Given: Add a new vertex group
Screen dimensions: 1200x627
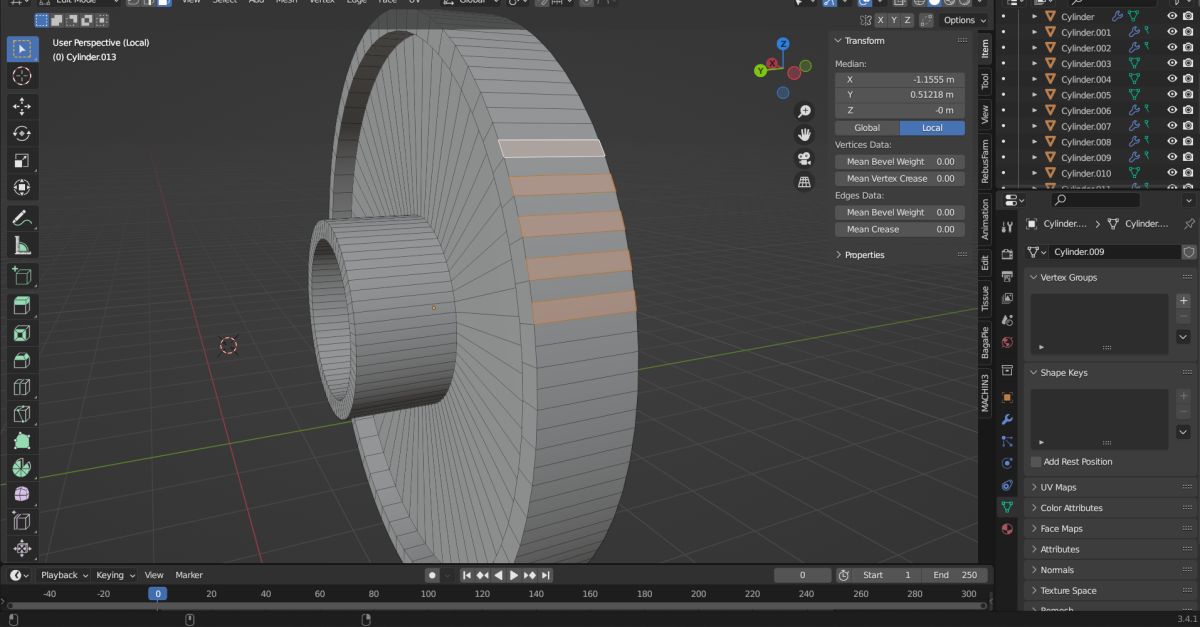Looking at the screenshot, I should 1183,300.
